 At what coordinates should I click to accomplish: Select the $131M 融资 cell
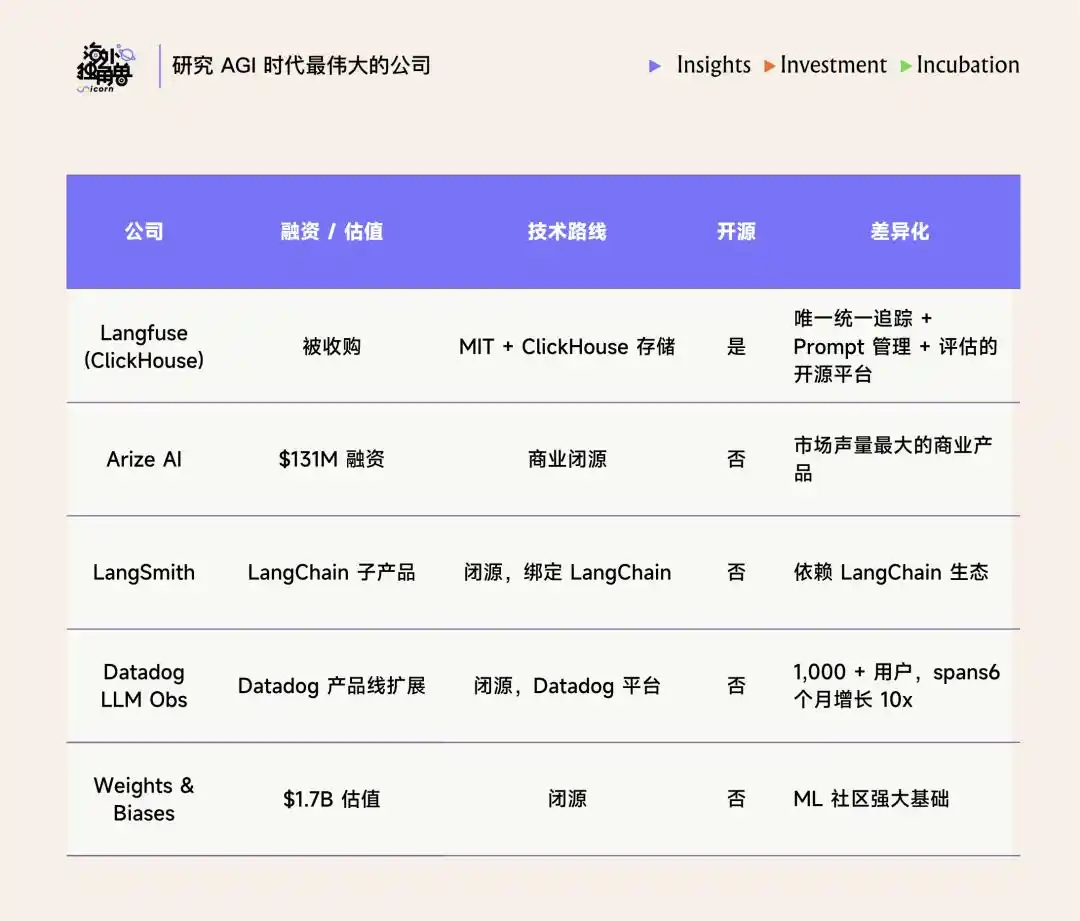tap(331, 459)
